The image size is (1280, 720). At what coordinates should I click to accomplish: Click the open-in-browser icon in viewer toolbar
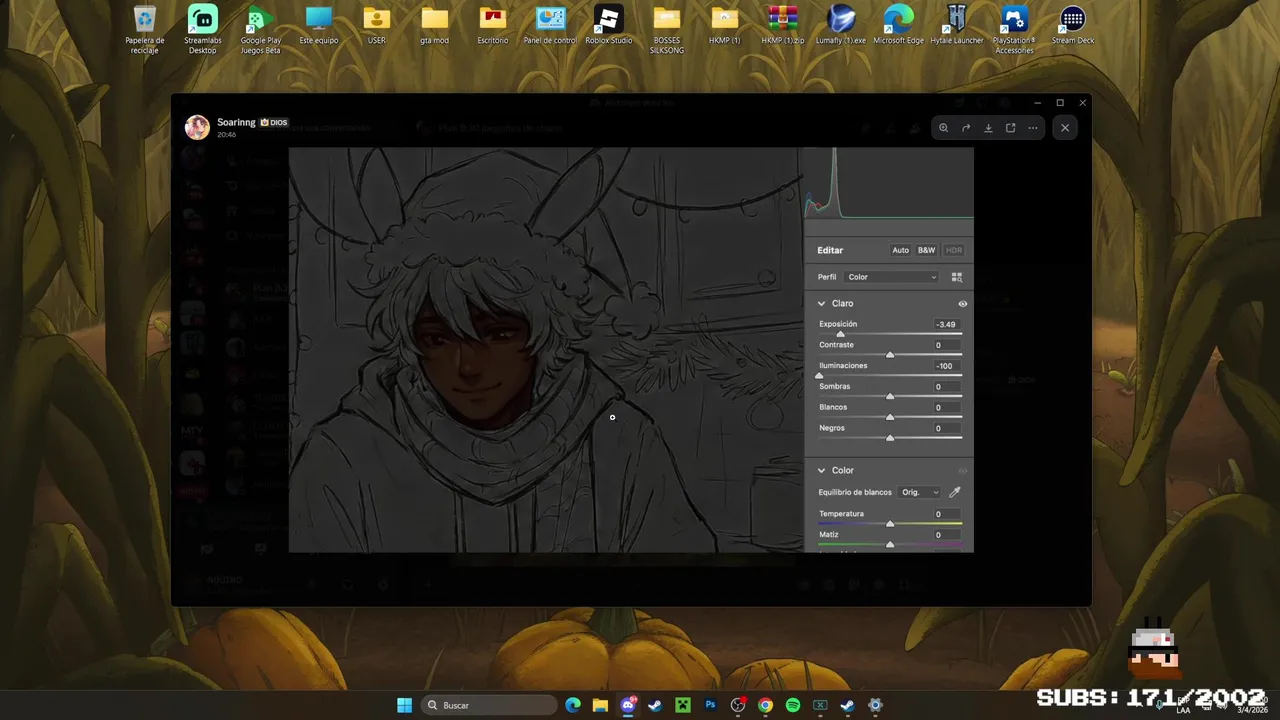tap(1010, 128)
